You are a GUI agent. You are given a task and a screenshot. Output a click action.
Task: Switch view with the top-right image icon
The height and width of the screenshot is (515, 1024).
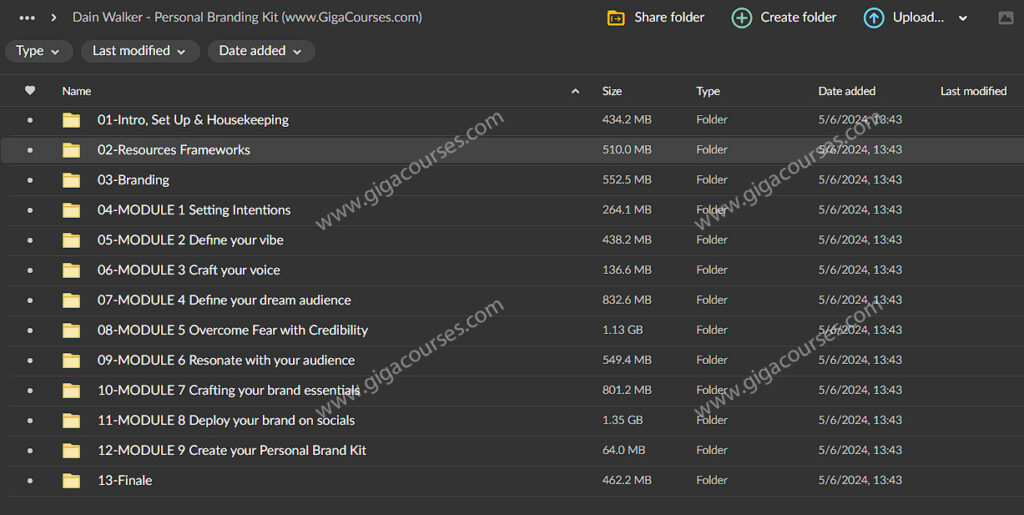[1005, 18]
